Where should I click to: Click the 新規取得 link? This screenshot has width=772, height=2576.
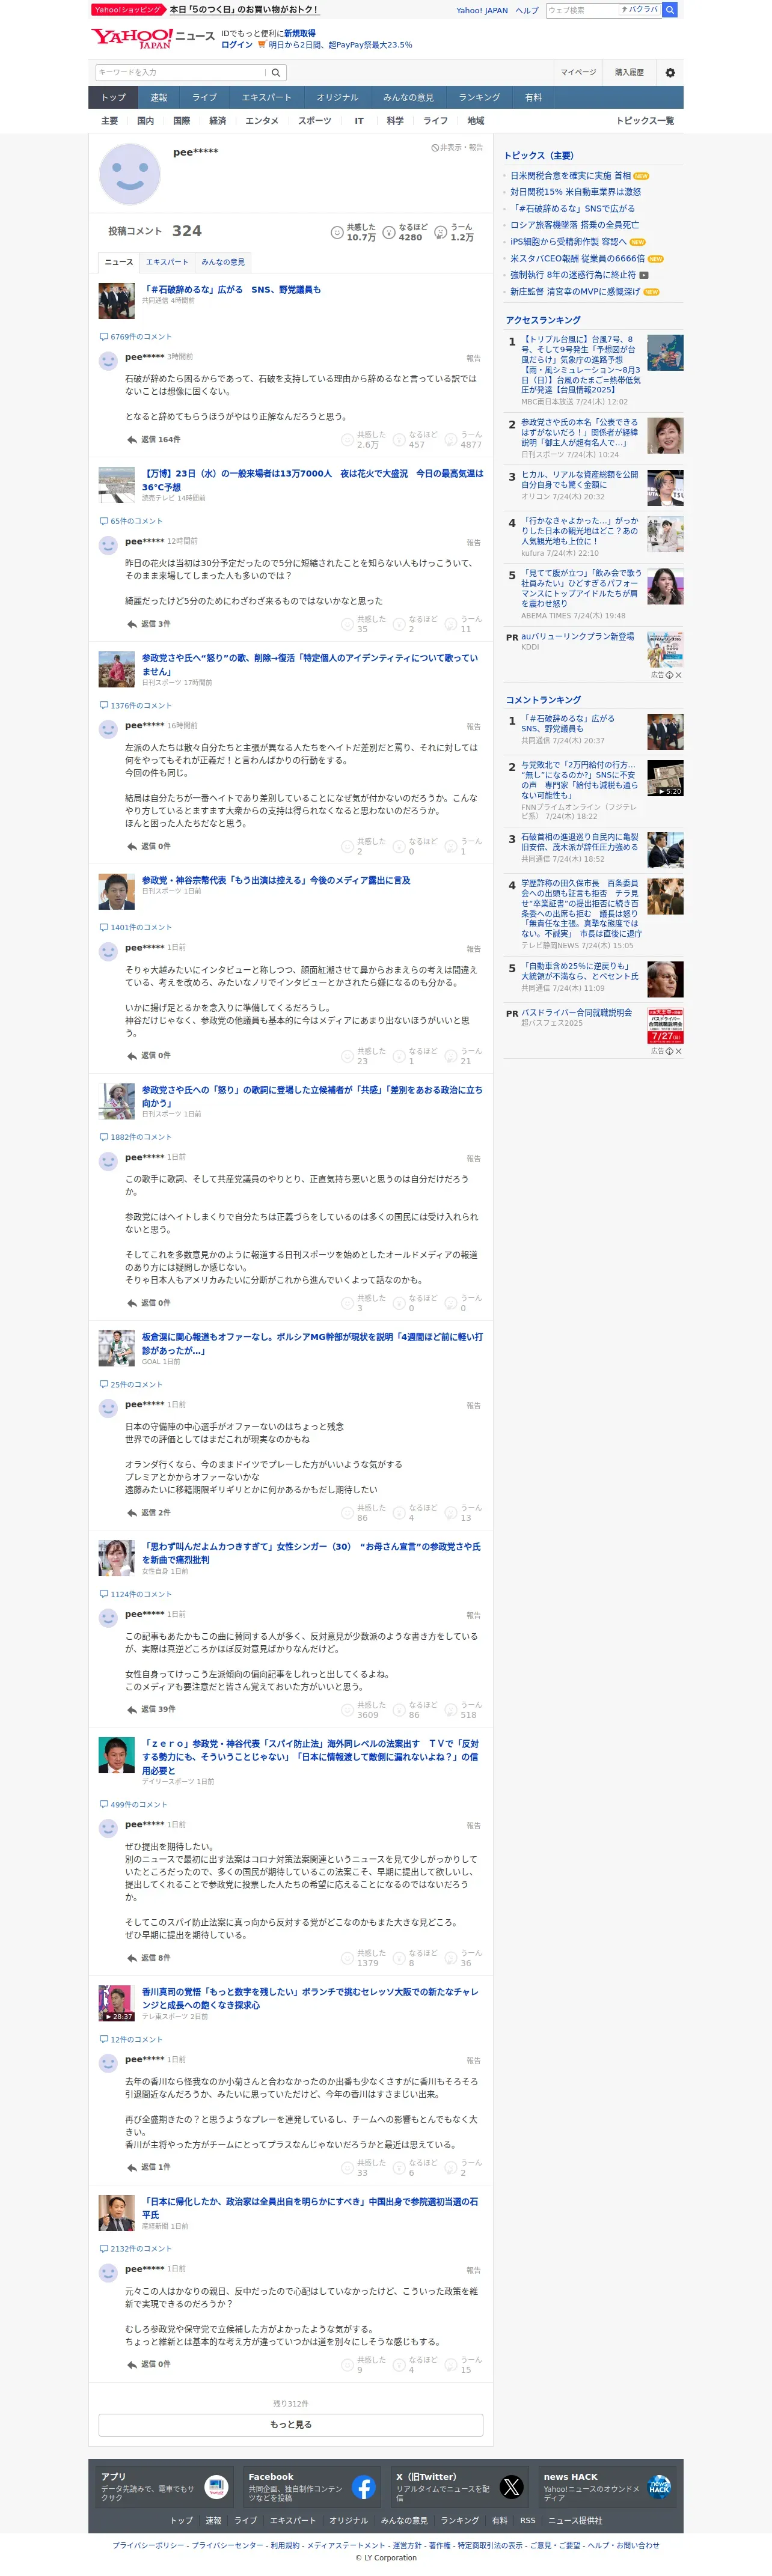[299, 33]
